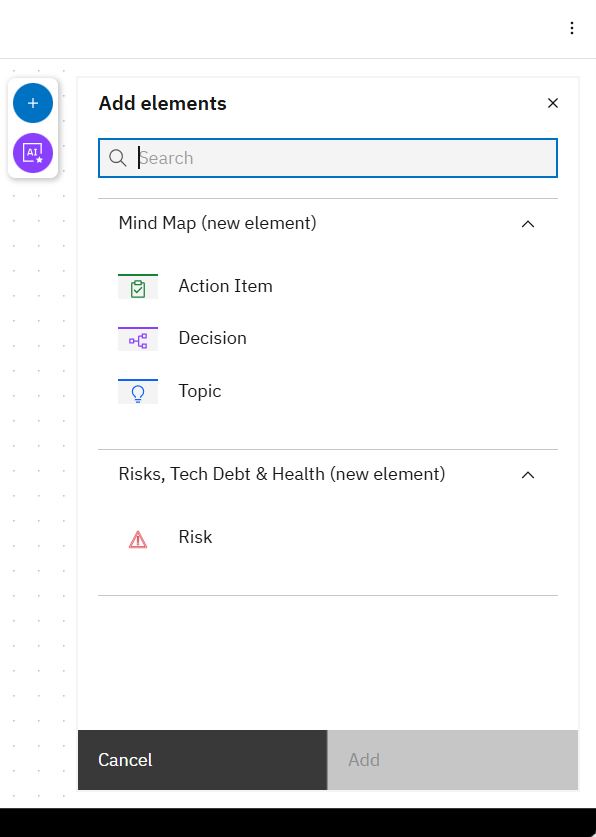Collapse the Mind Map section chevron
The image size is (596, 837).
(528, 224)
